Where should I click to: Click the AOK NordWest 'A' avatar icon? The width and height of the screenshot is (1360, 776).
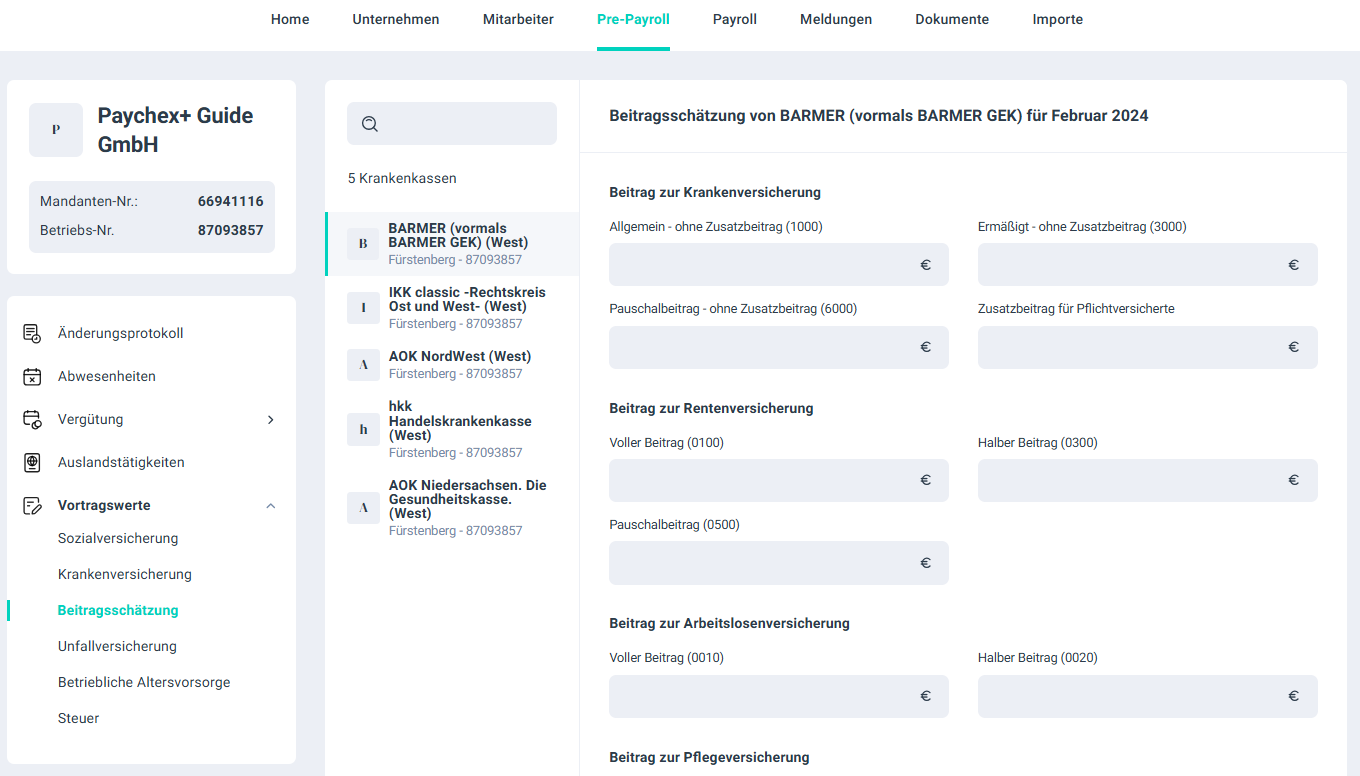point(363,365)
